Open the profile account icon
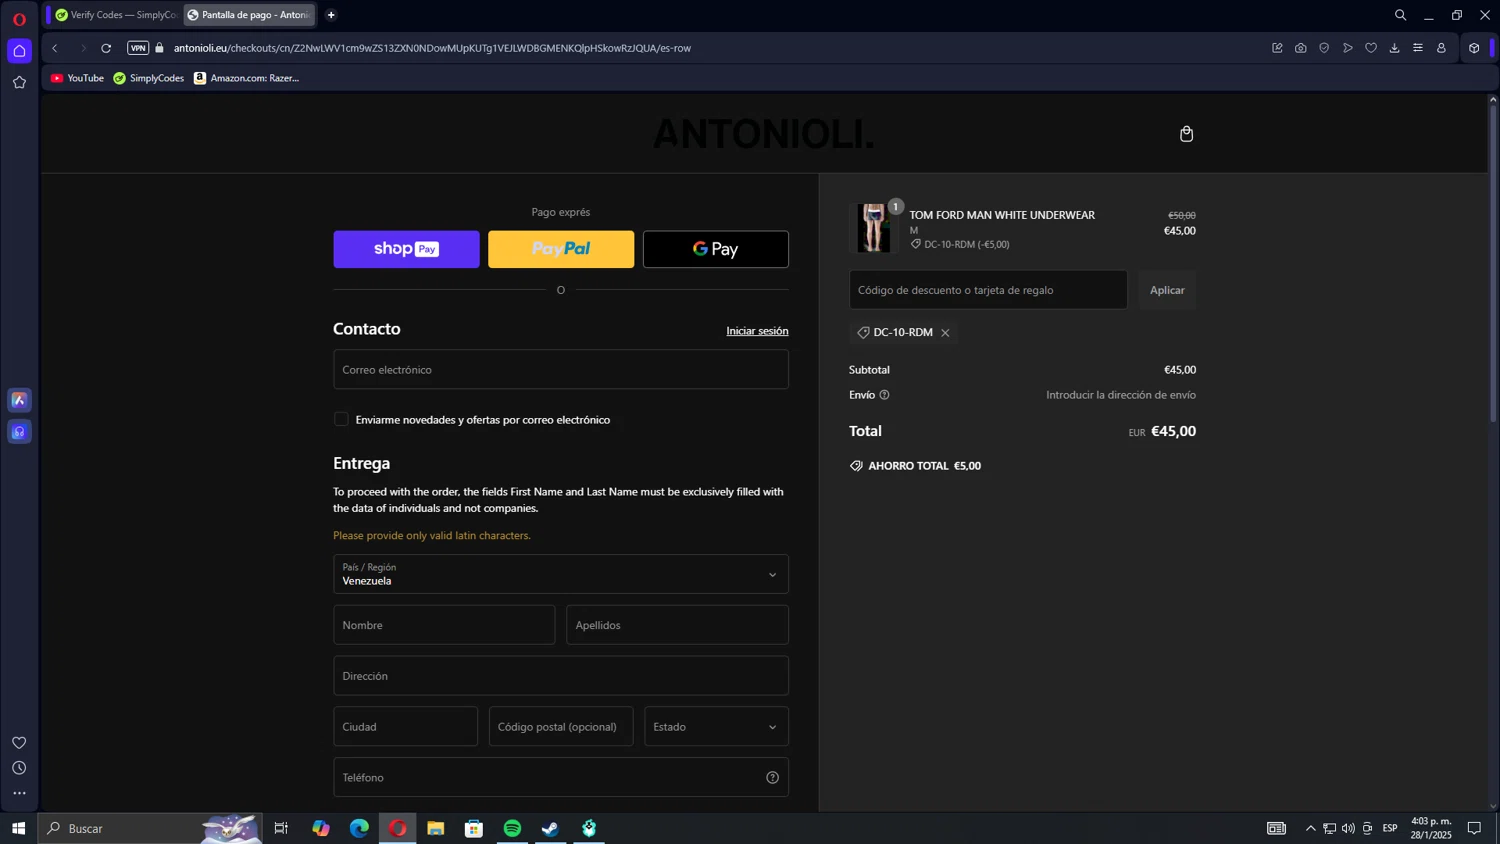This screenshot has height=844, width=1500. tap(1441, 48)
